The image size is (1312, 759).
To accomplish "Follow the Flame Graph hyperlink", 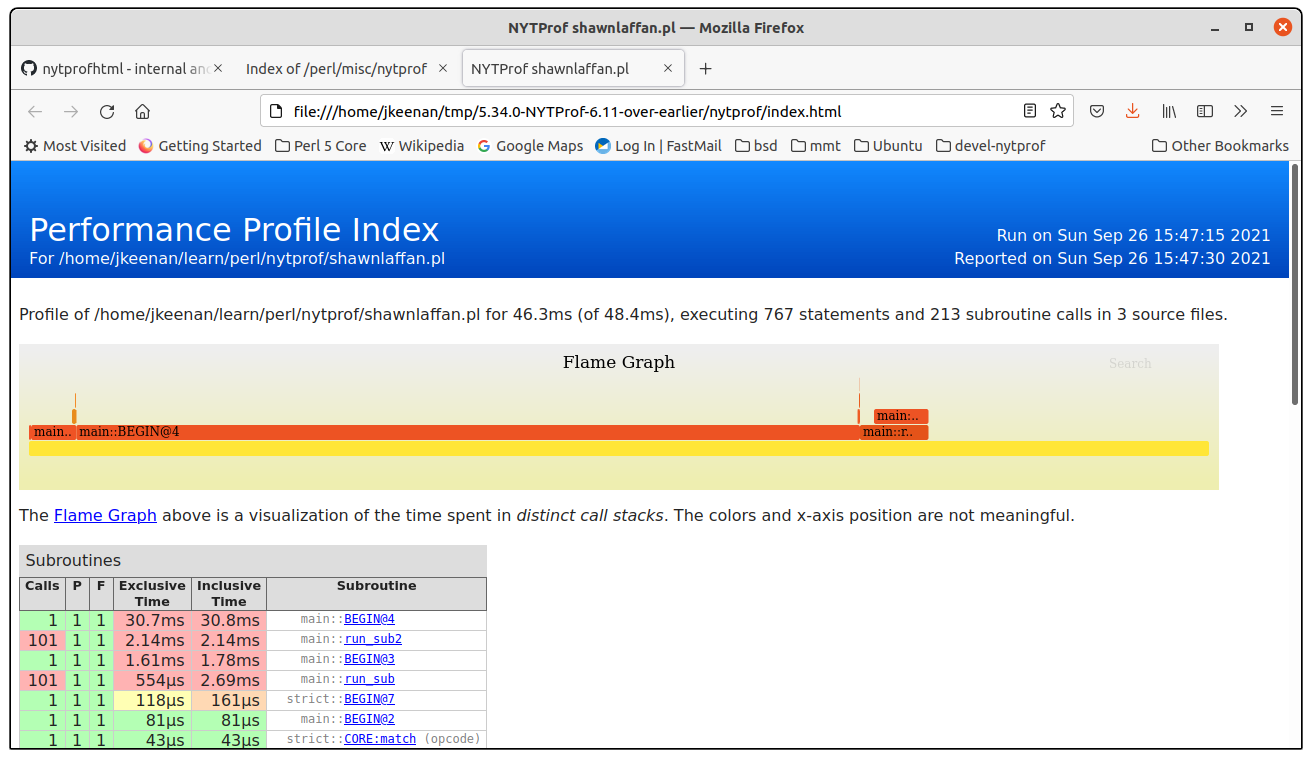I will tap(105, 516).
